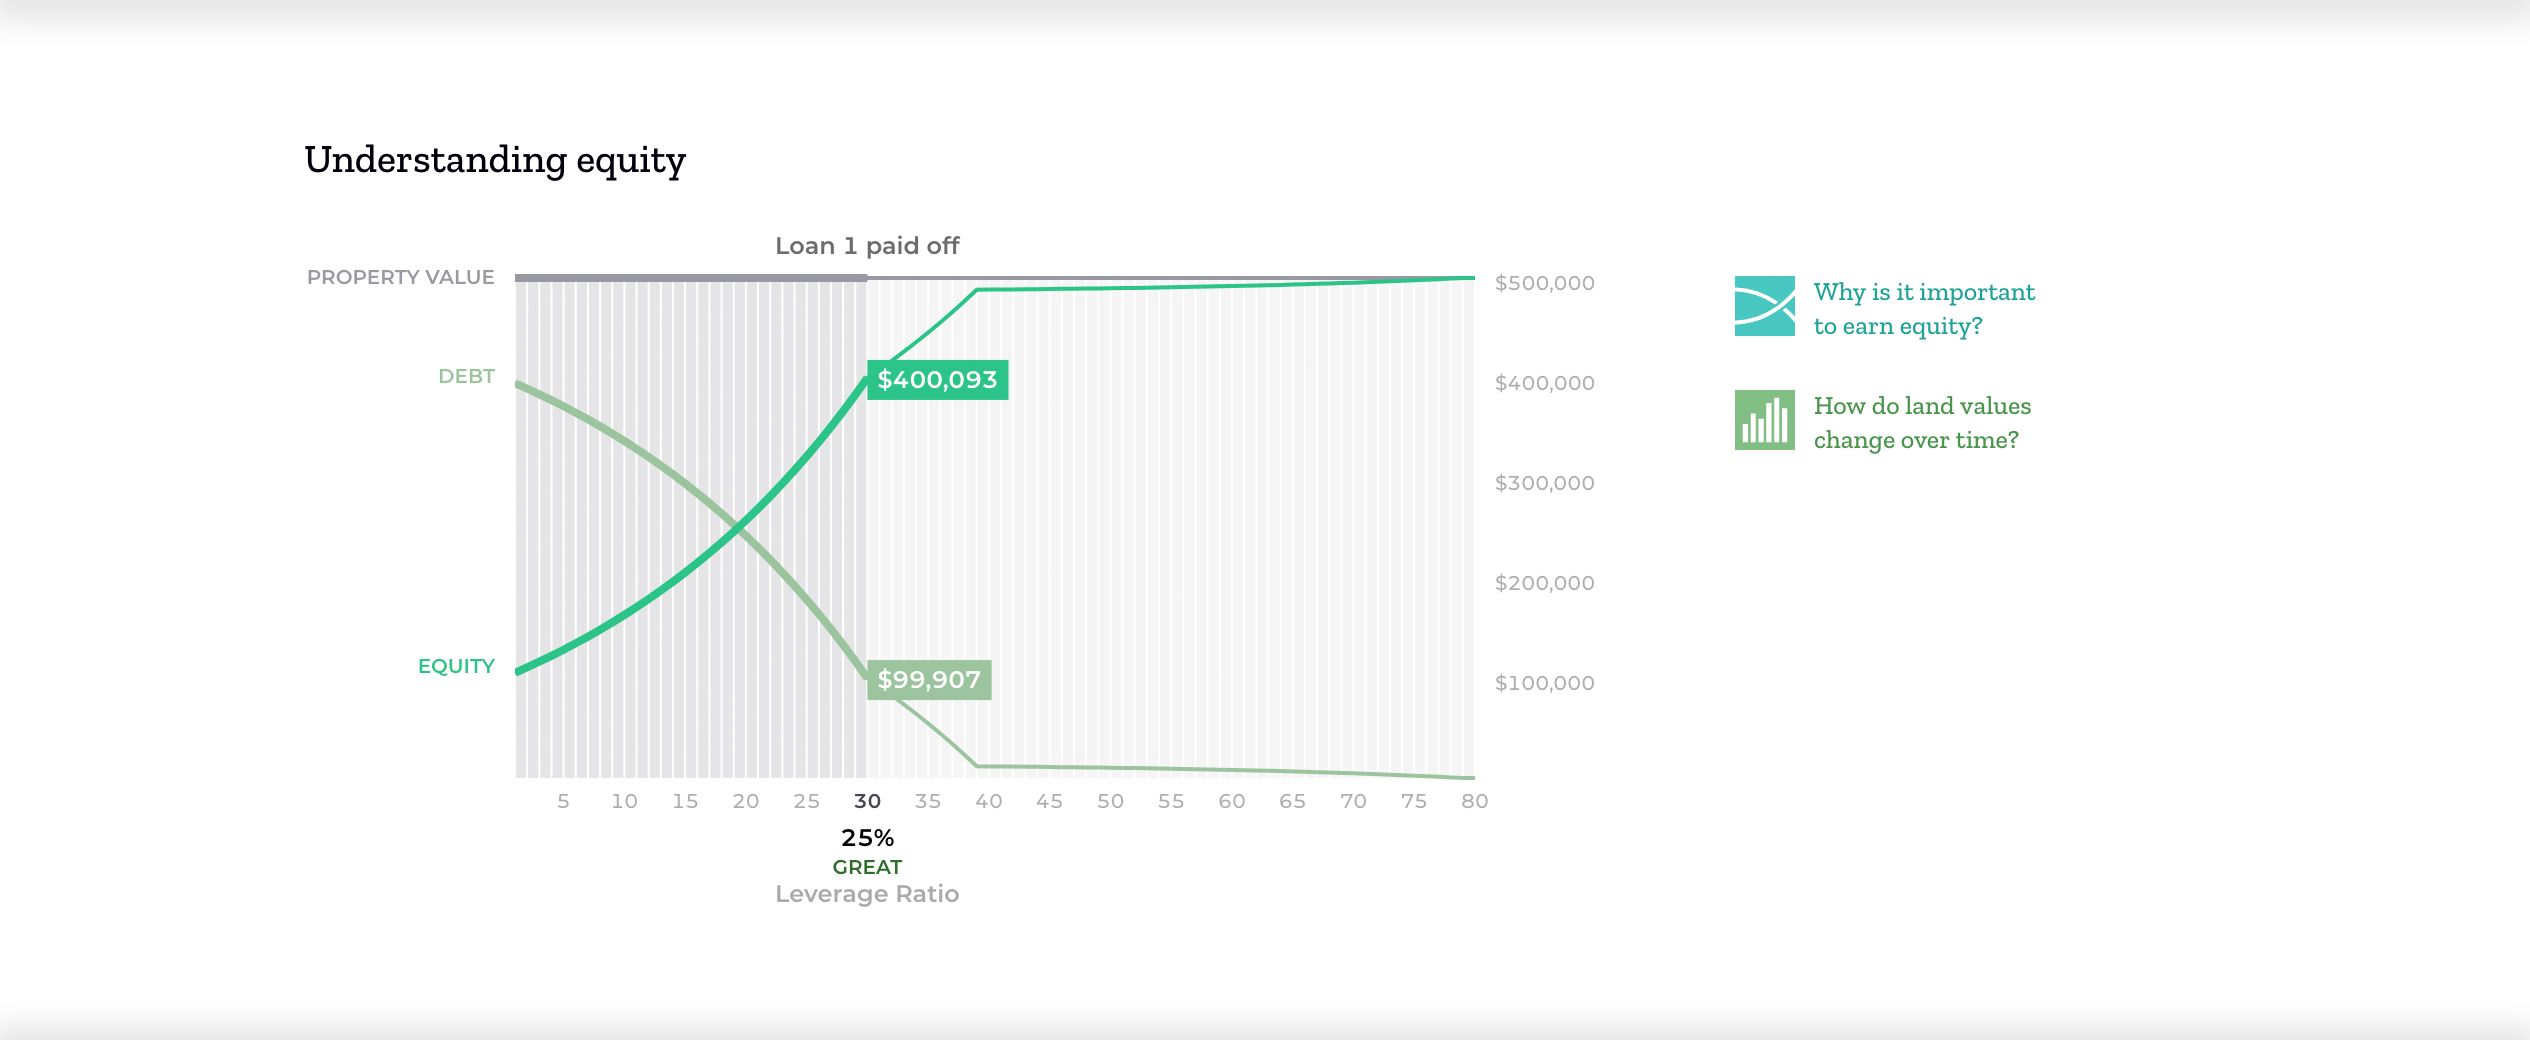Select year 80 on the chart axis
Viewport: 2530px width, 1040px height.
(1474, 801)
